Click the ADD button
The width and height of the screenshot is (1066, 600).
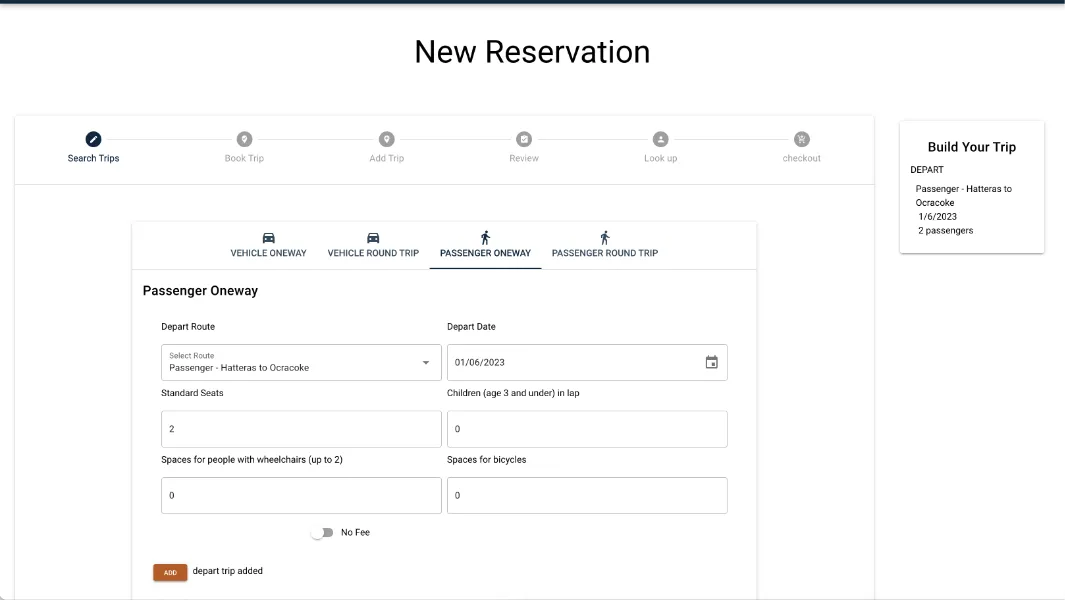click(x=169, y=571)
